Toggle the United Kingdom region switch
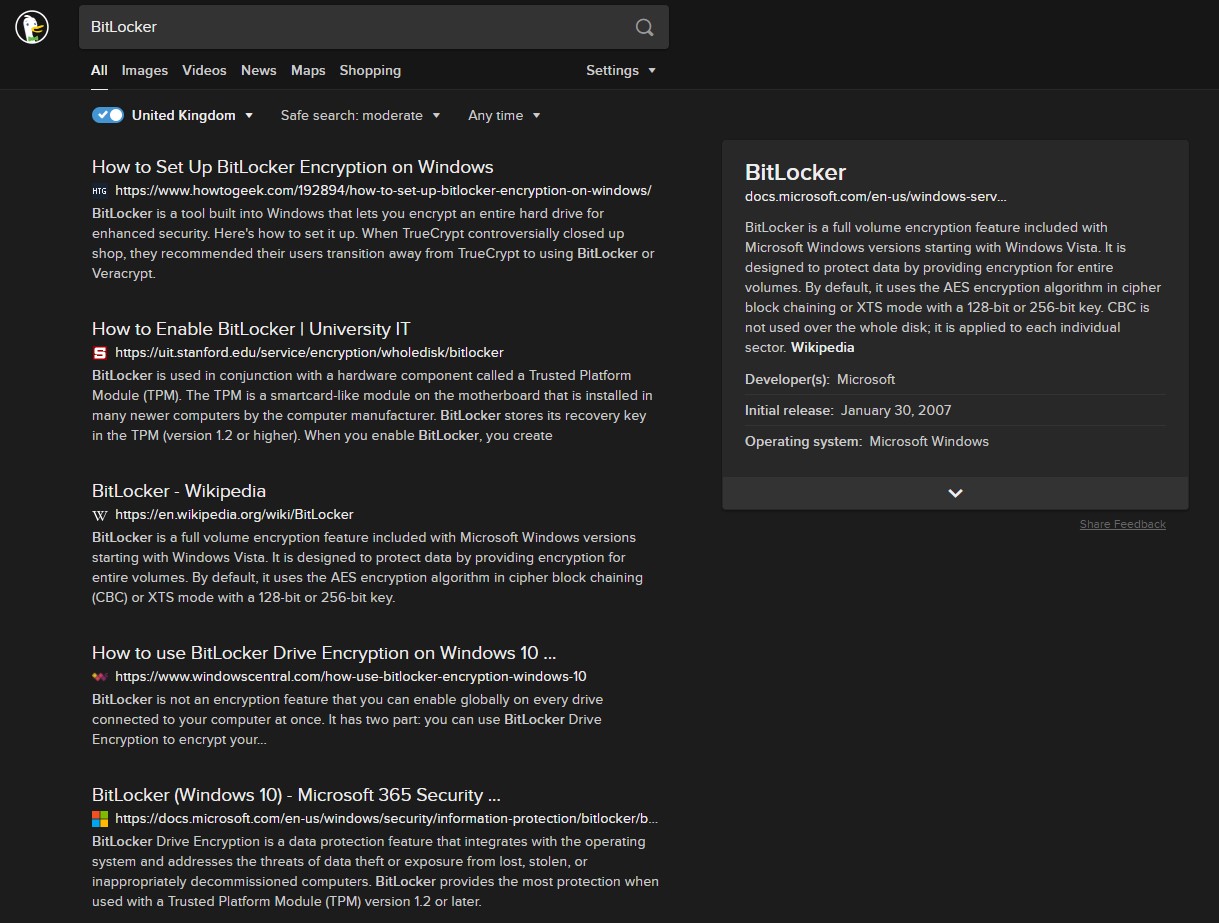The width and height of the screenshot is (1219, 923). [108, 115]
